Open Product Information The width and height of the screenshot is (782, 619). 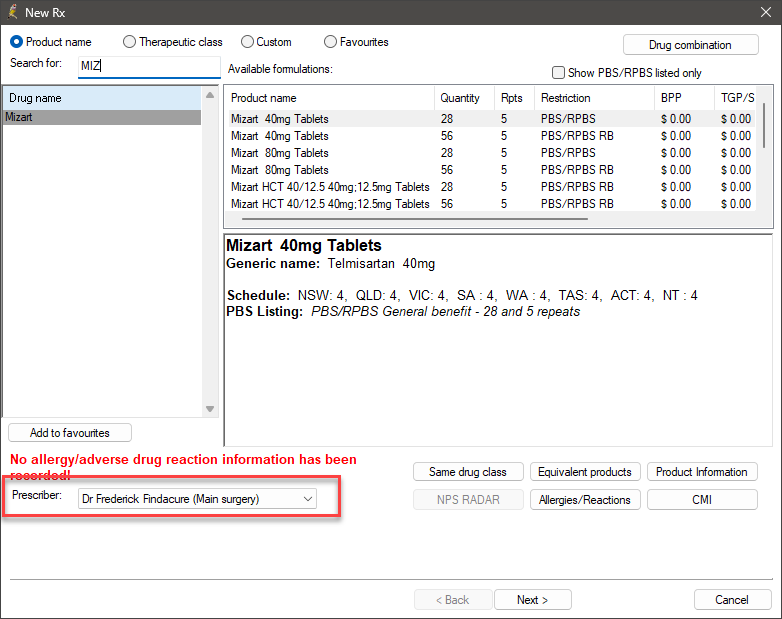click(702, 472)
